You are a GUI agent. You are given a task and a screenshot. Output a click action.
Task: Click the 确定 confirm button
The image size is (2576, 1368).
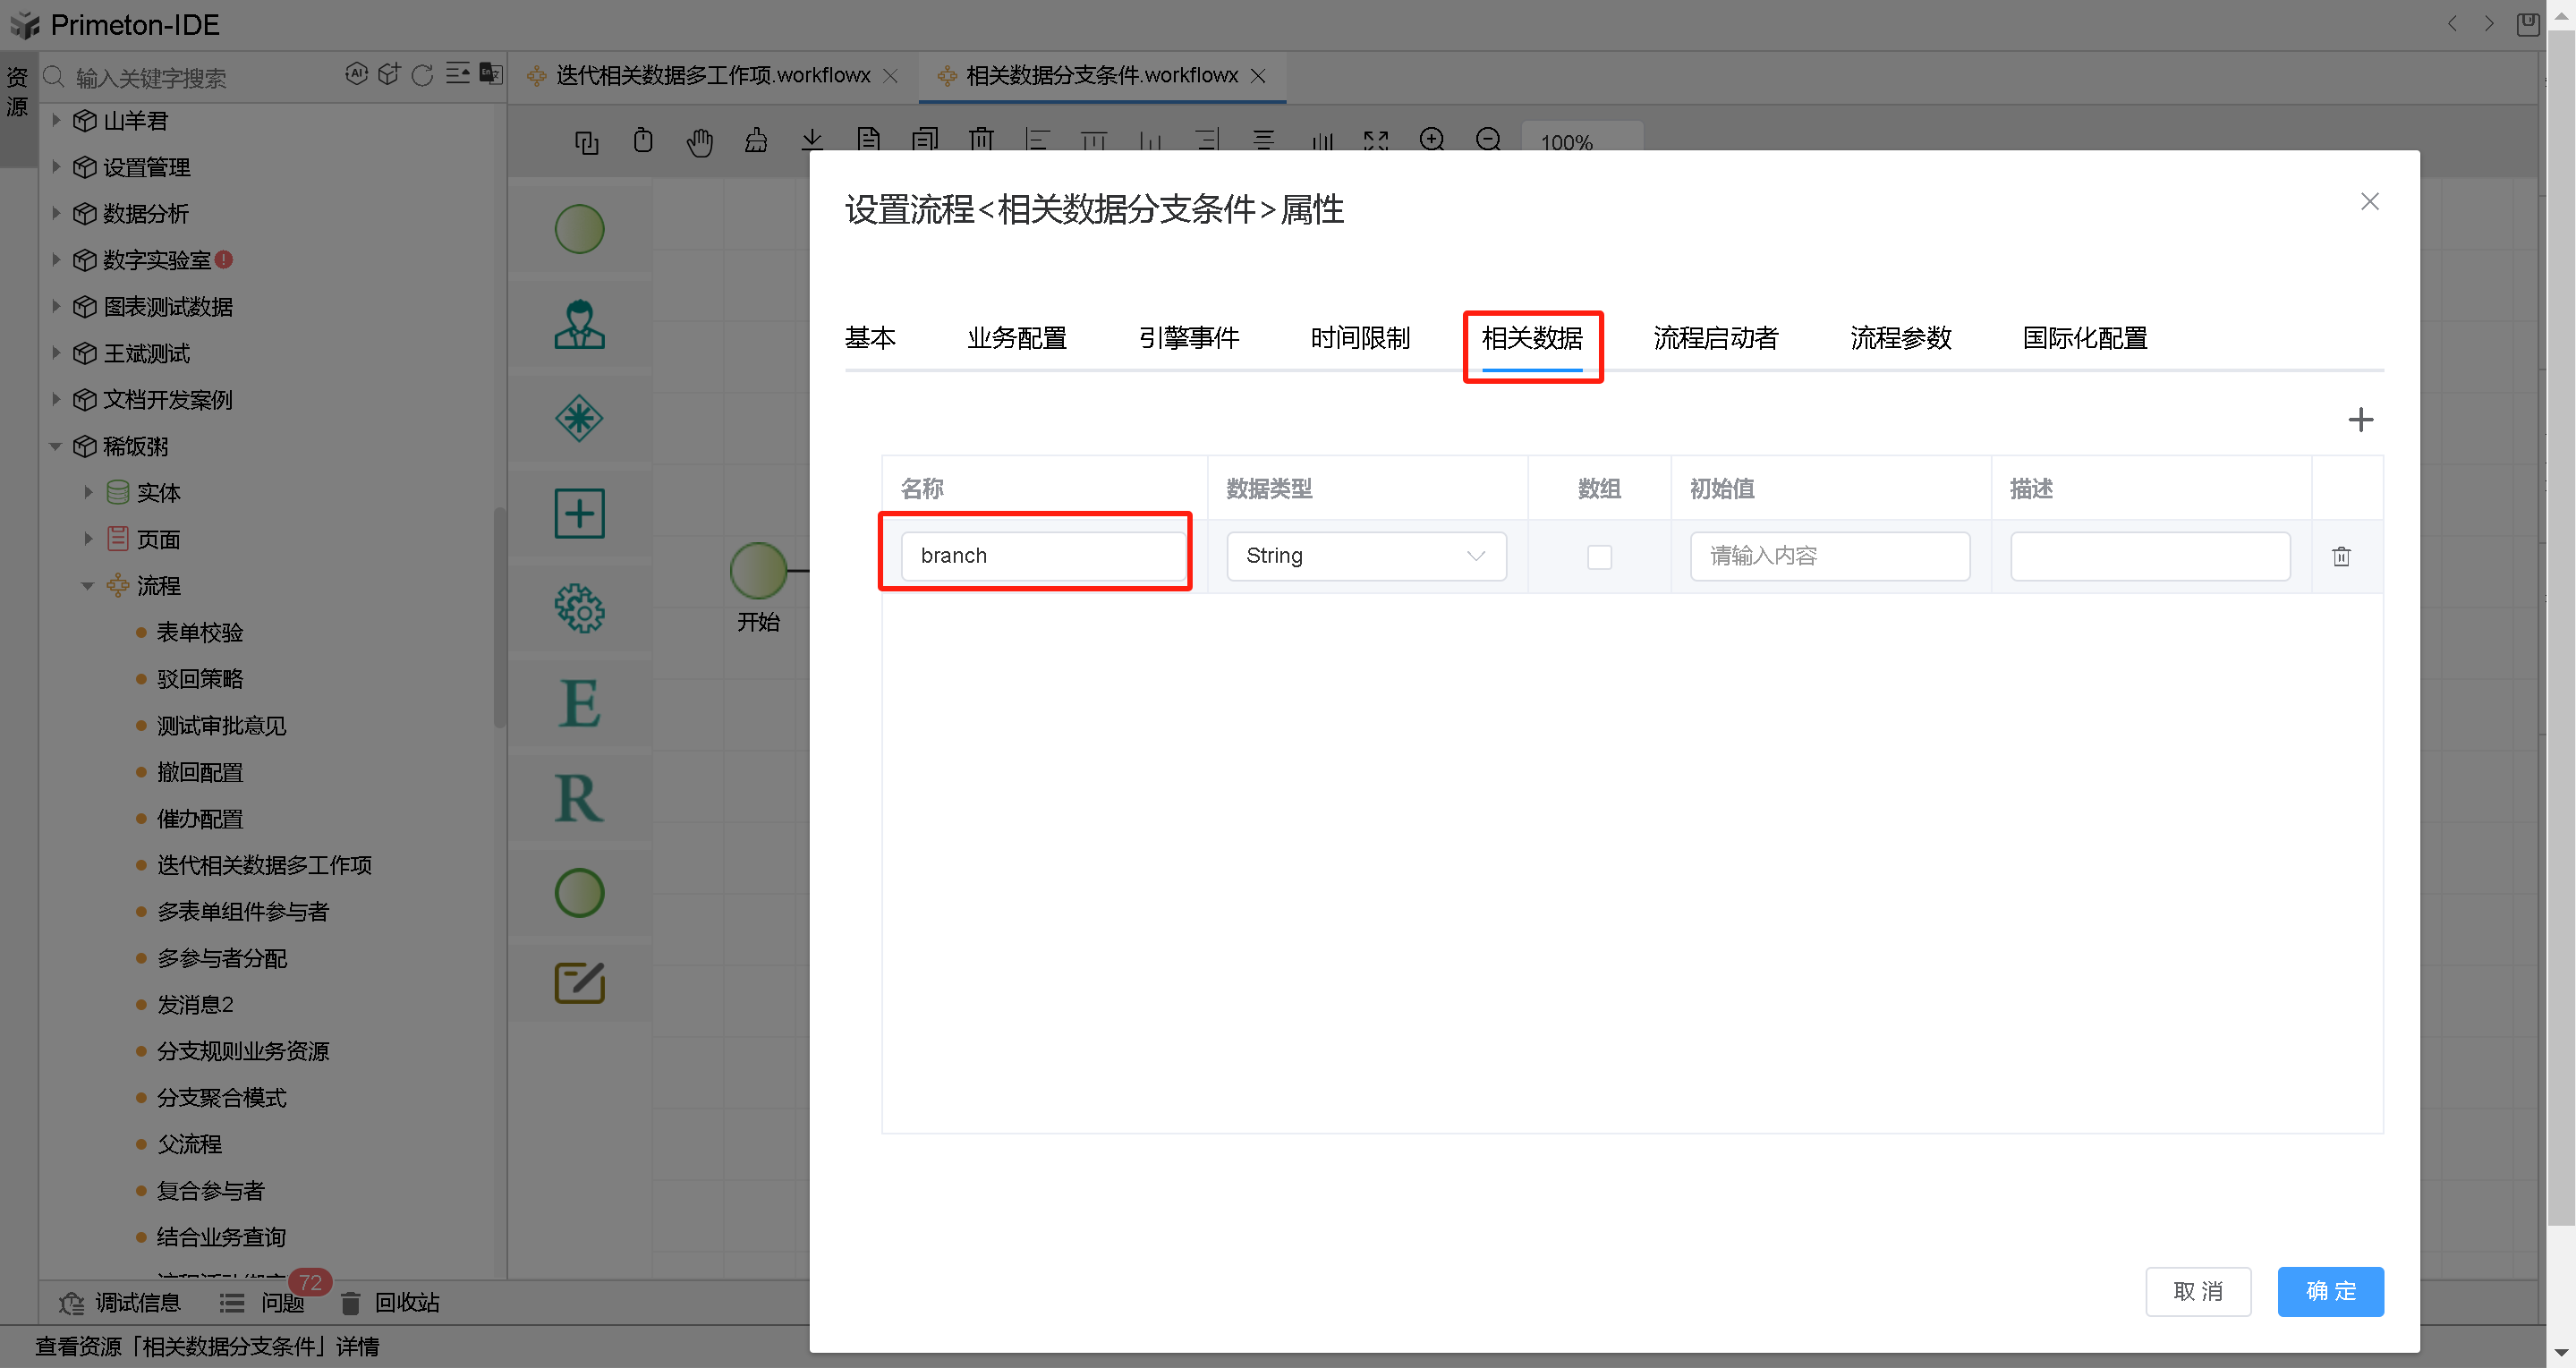tap(2330, 1291)
